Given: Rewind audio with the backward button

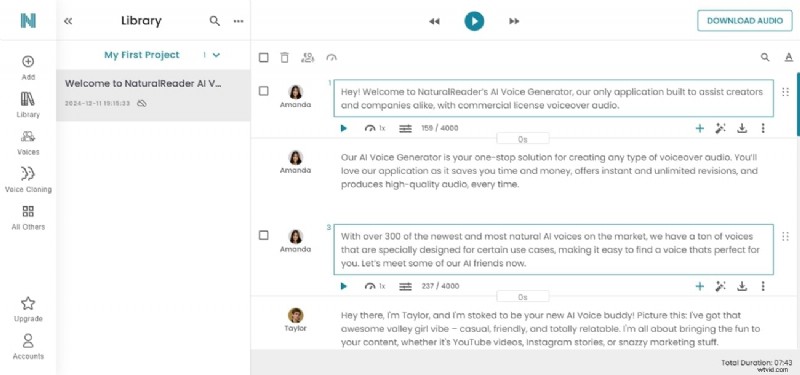Looking at the screenshot, I should pos(434,21).
